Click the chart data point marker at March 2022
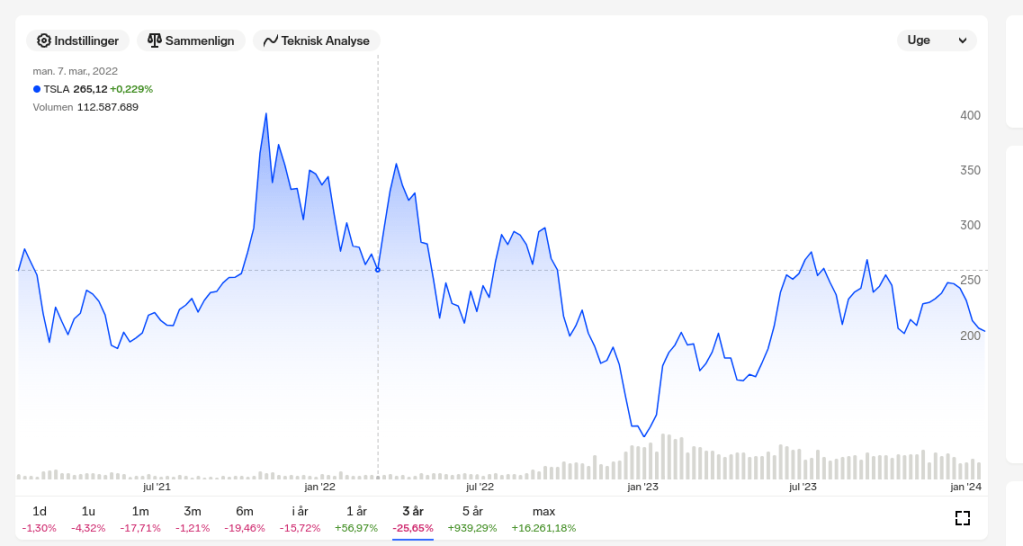The width and height of the screenshot is (1023, 546). point(377,270)
